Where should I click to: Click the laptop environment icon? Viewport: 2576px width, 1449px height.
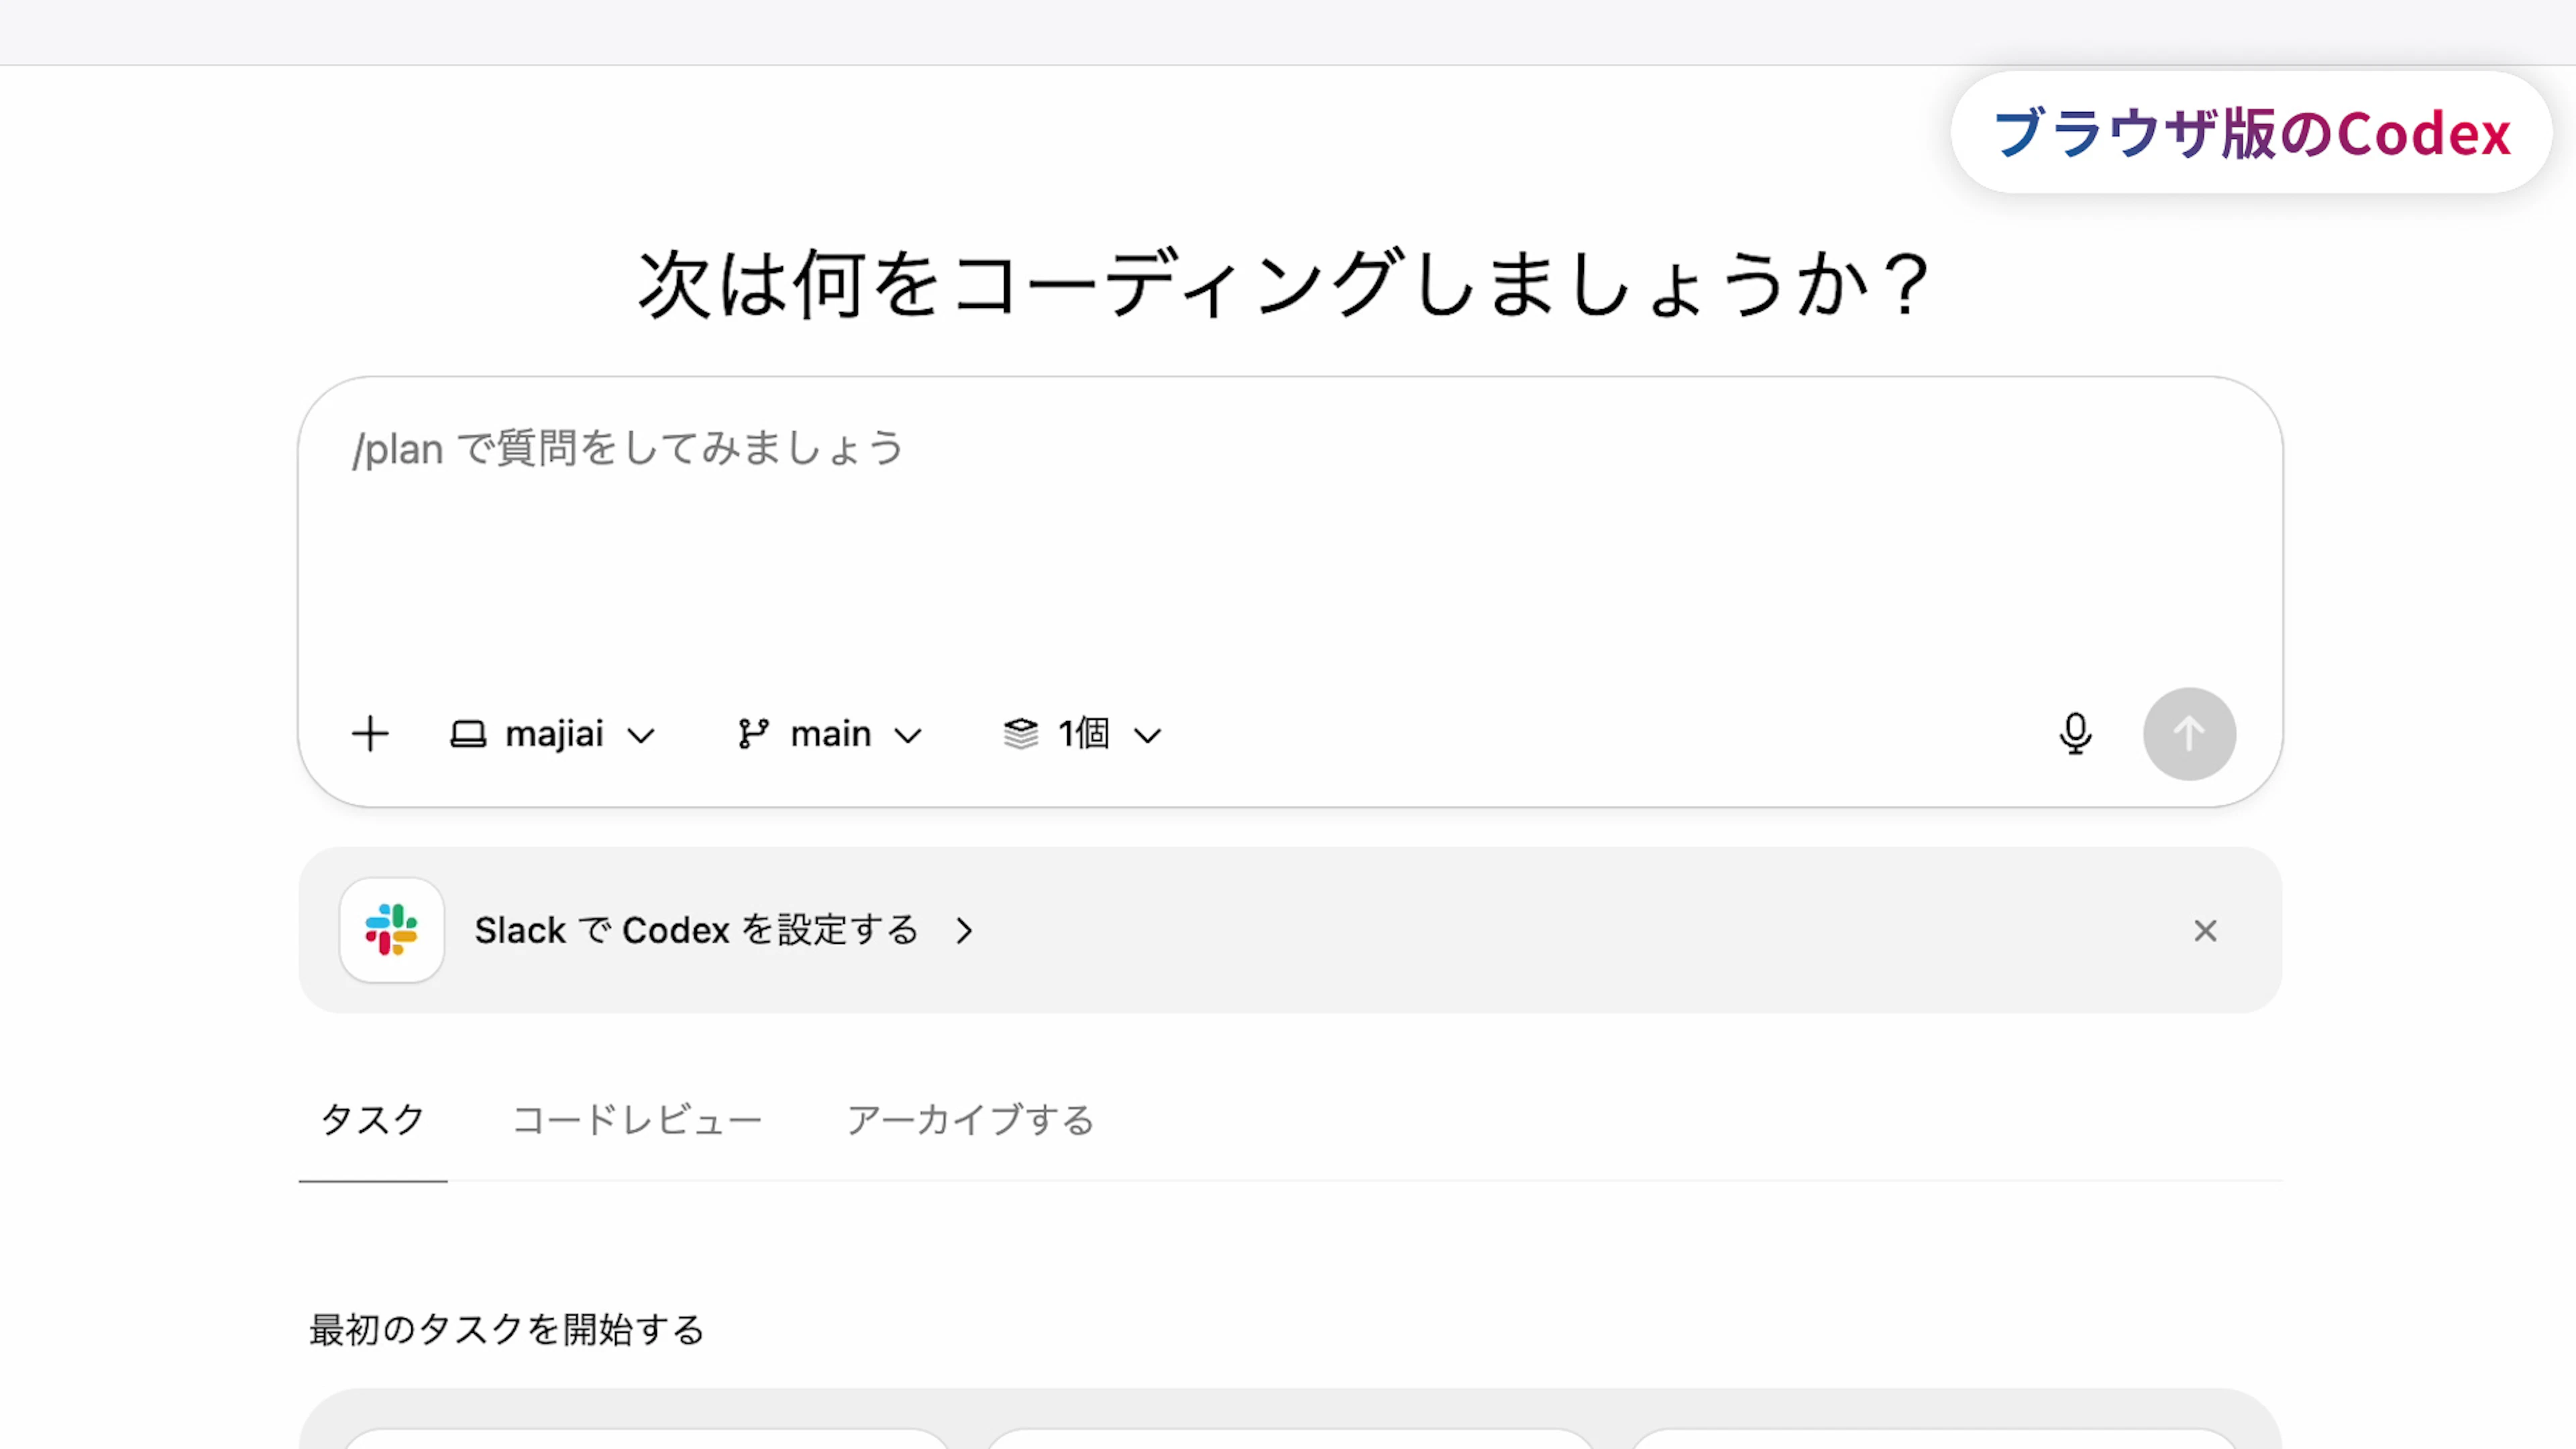[x=468, y=734]
